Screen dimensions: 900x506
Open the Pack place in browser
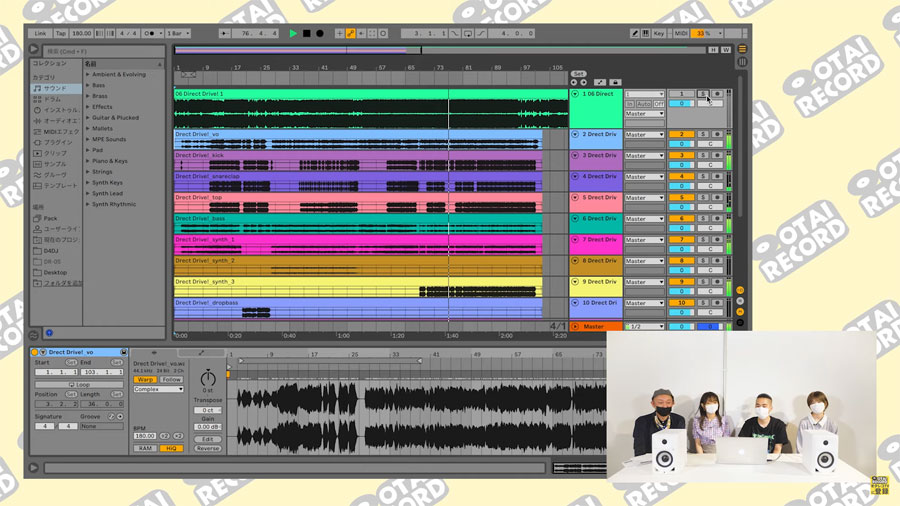tap(51, 218)
